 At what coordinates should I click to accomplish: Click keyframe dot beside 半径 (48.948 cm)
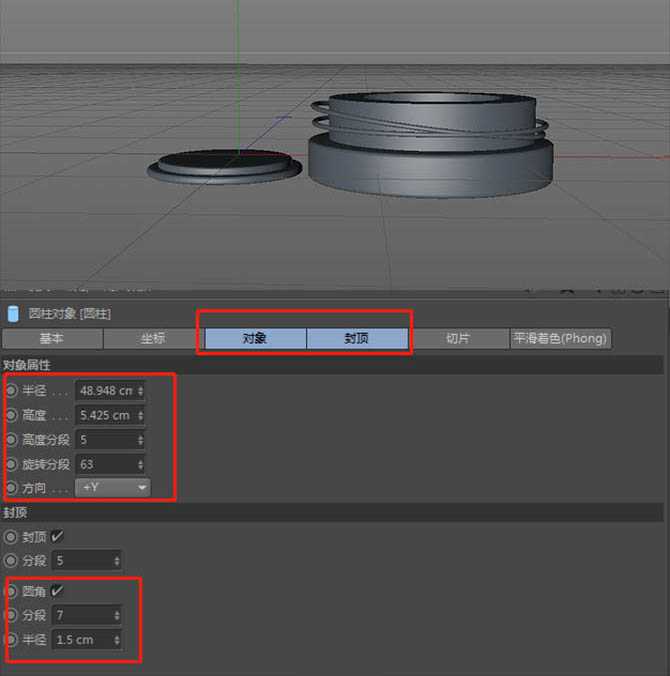(x=12, y=390)
